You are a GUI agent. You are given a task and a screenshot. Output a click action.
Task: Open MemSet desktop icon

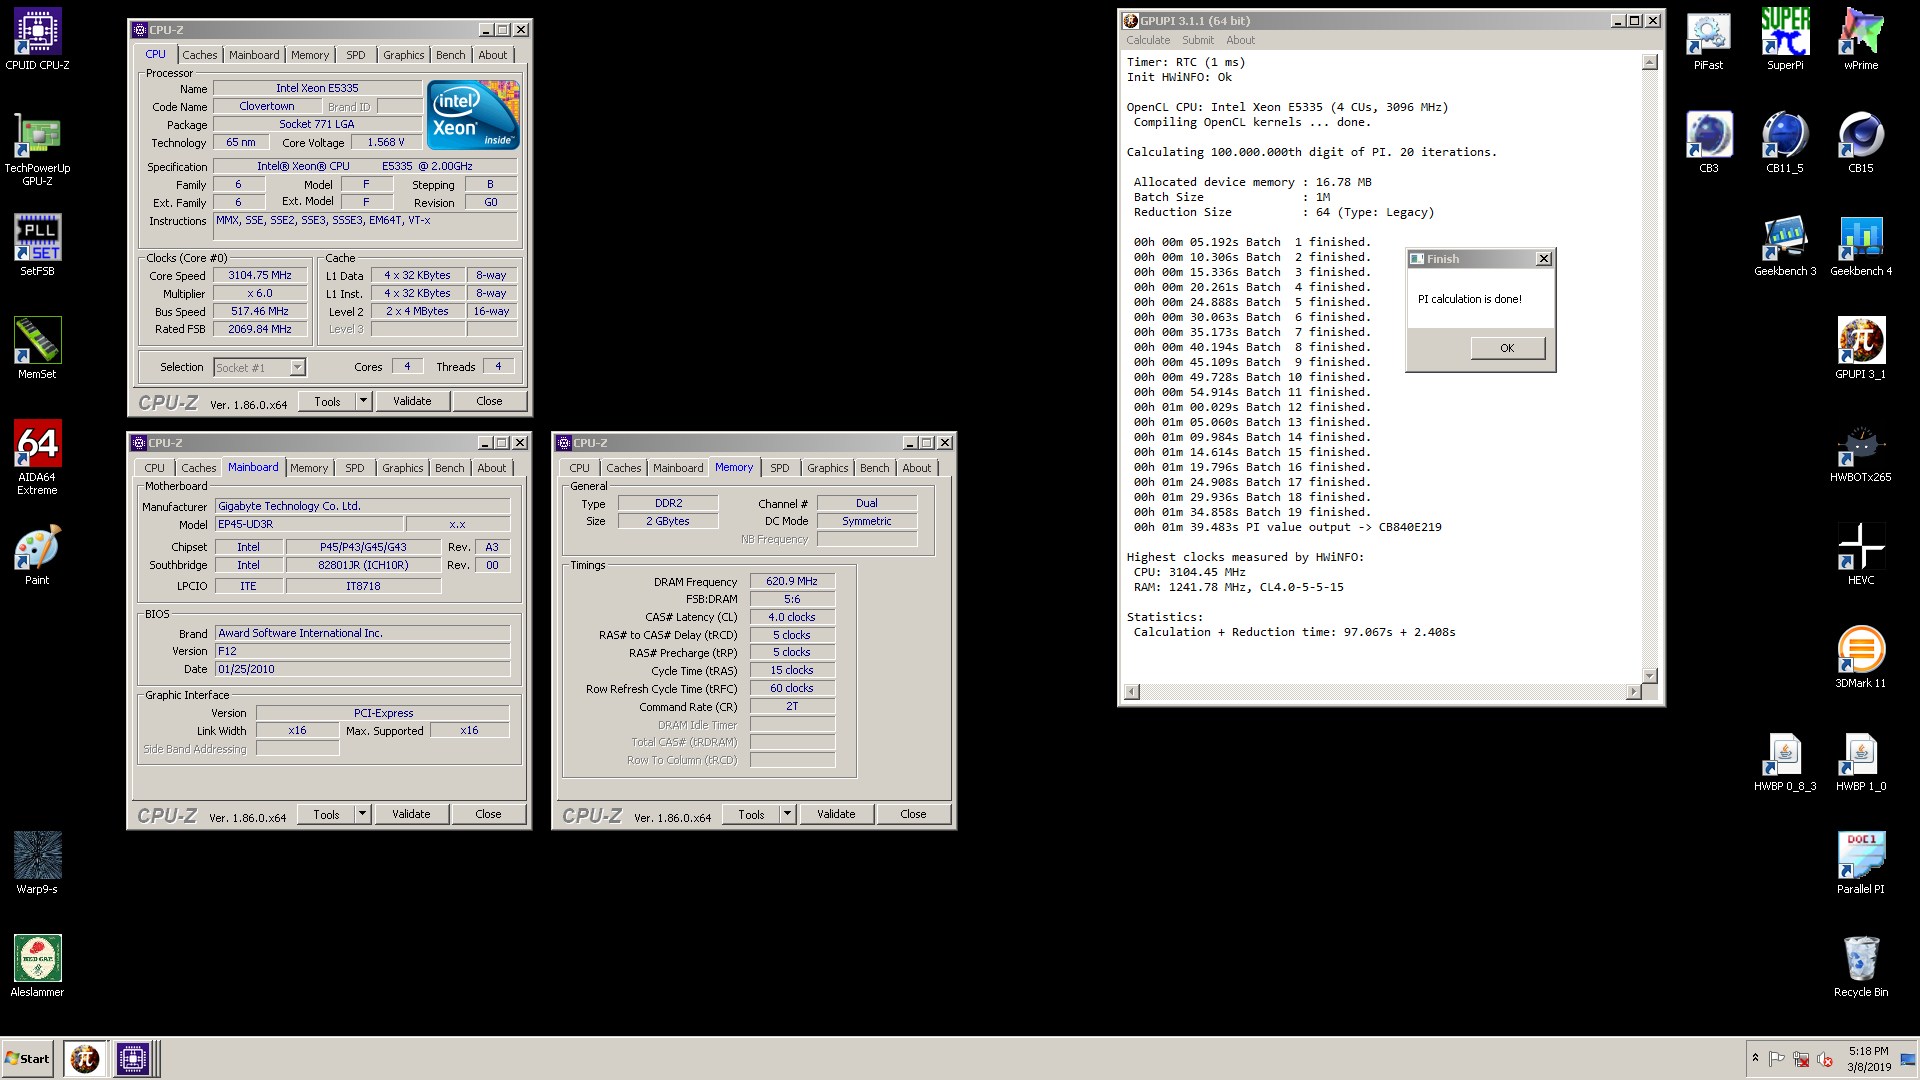pos(37,348)
